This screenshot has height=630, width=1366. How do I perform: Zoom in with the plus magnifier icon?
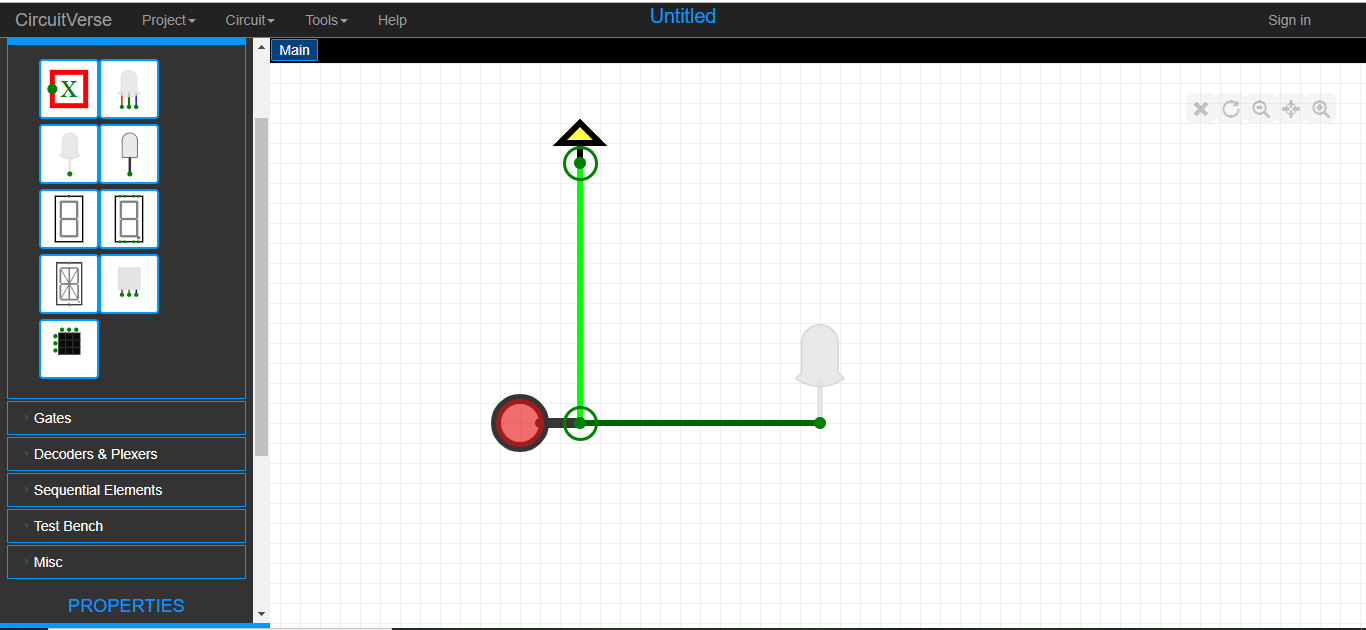(x=1321, y=109)
